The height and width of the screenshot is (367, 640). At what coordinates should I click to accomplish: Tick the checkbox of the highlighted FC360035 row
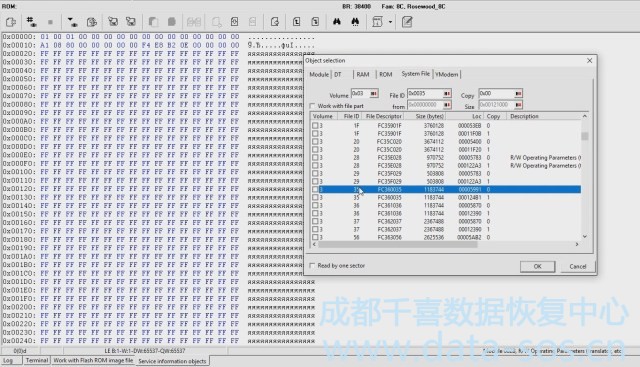click(x=315, y=189)
